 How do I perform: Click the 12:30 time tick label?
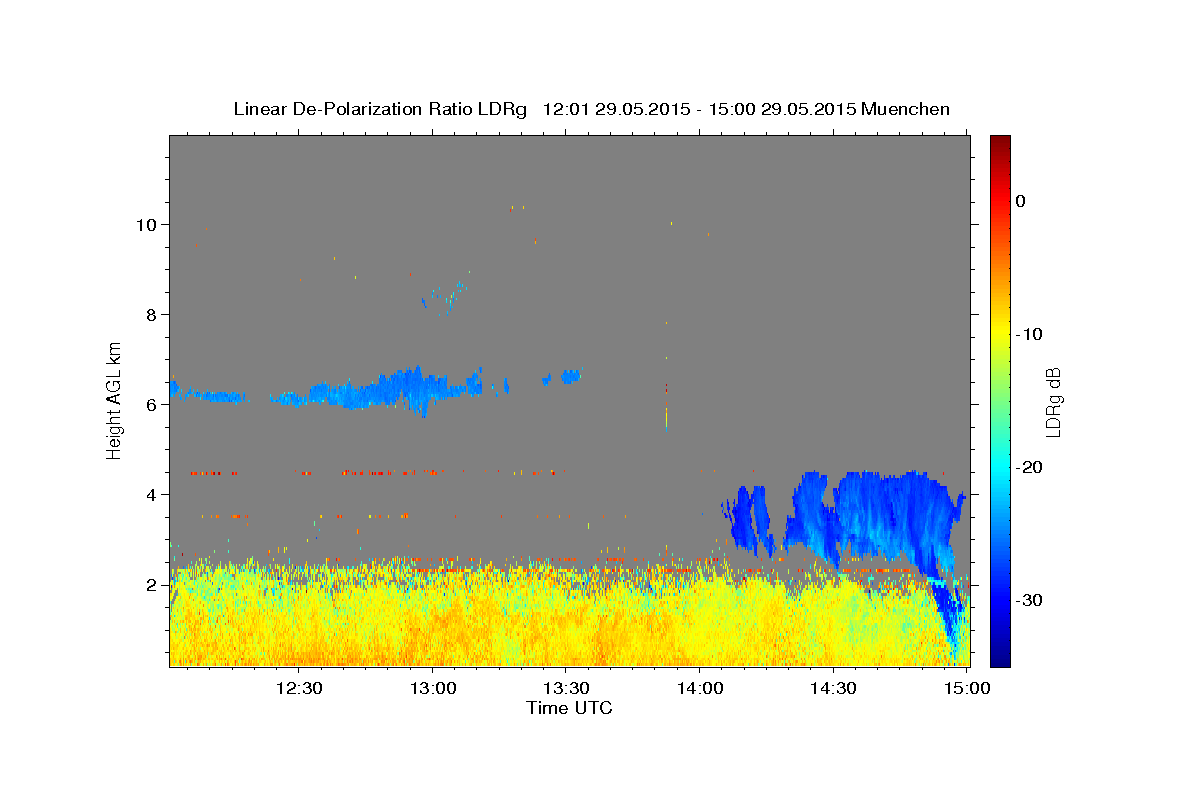pos(298,688)
